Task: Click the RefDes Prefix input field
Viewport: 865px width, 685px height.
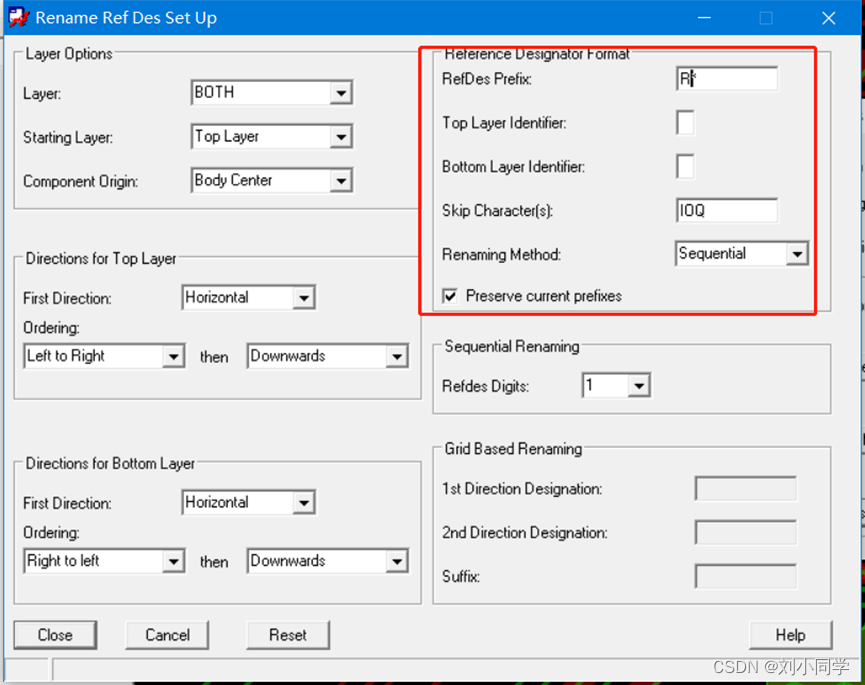Action: click(x=726, y=79)
